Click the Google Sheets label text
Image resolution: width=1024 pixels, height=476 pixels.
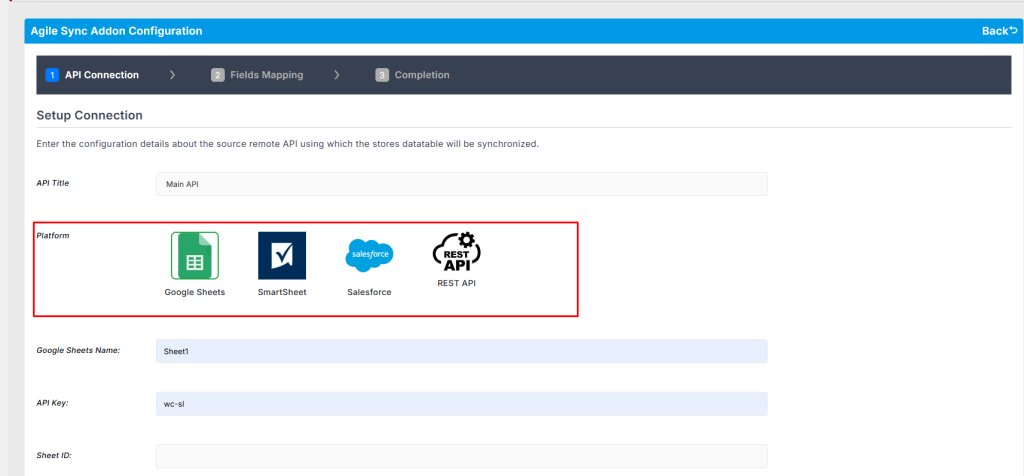(x=195, y=293)
